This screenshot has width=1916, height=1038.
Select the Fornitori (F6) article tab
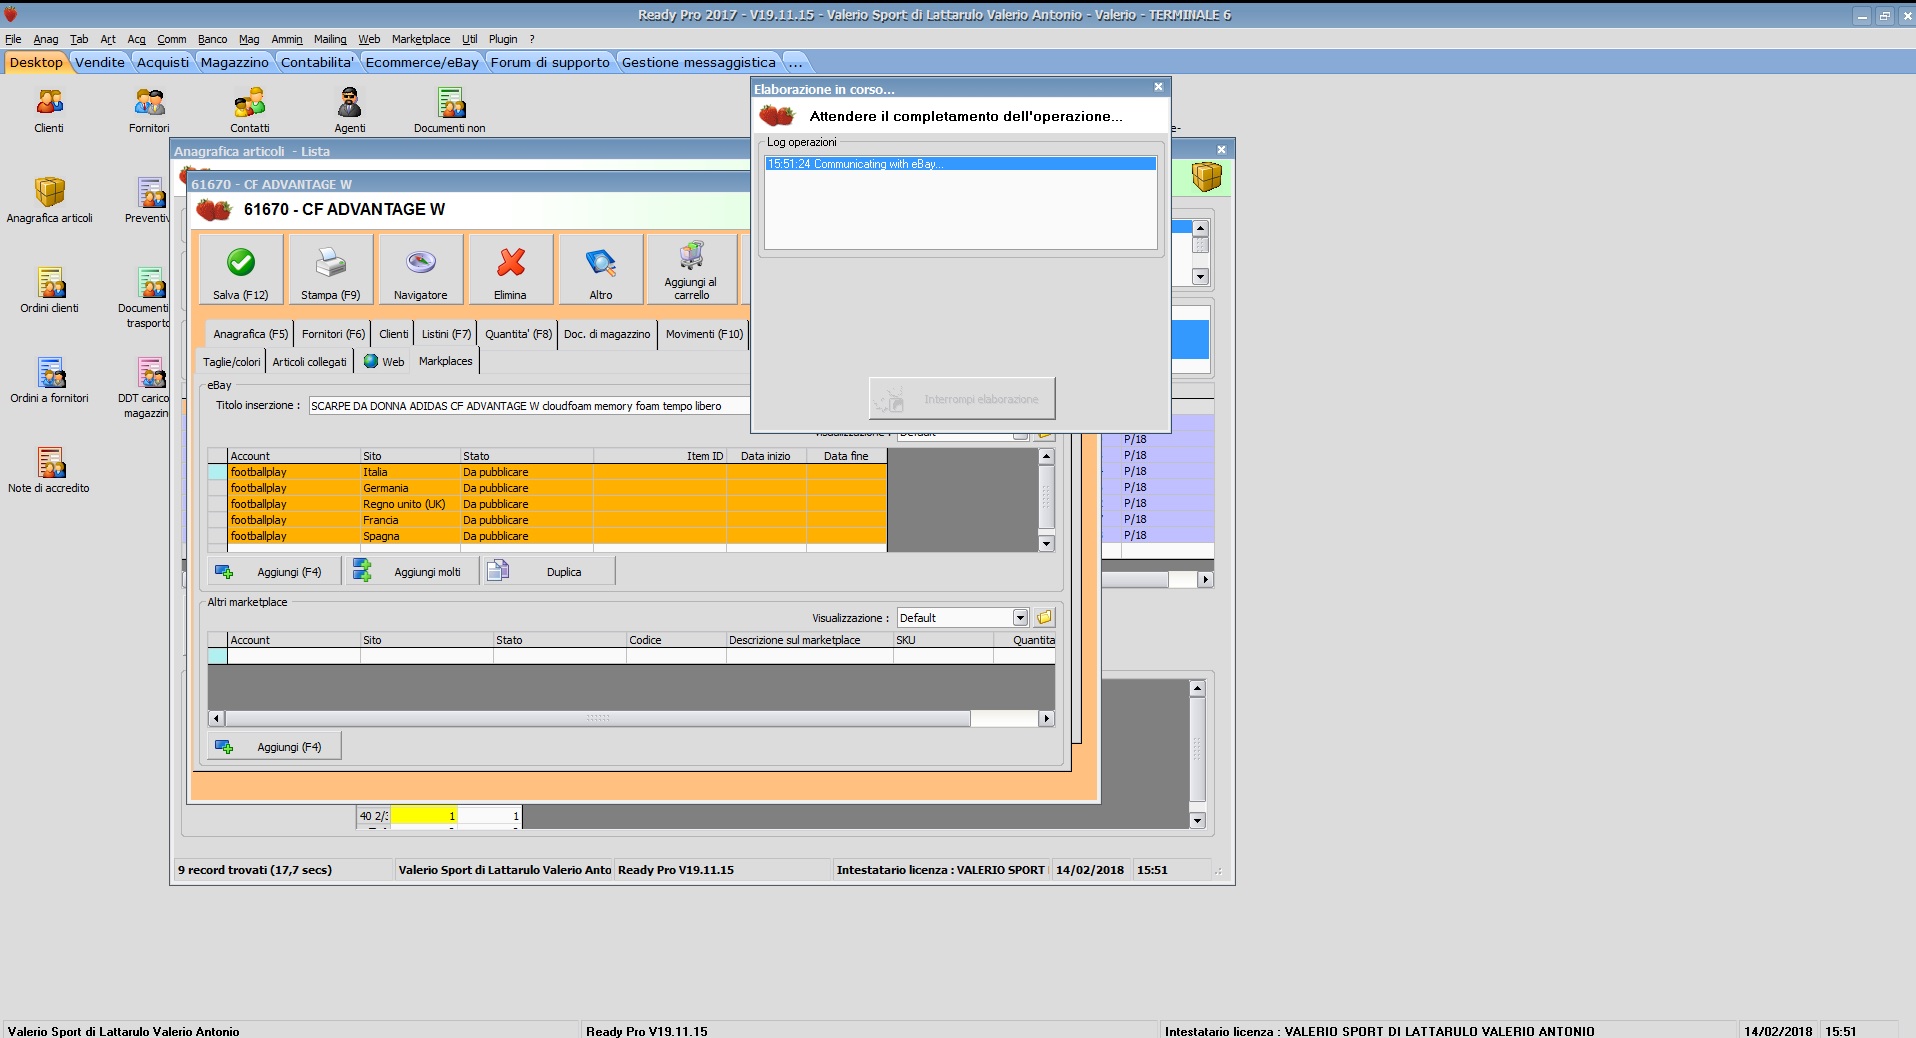333,334
